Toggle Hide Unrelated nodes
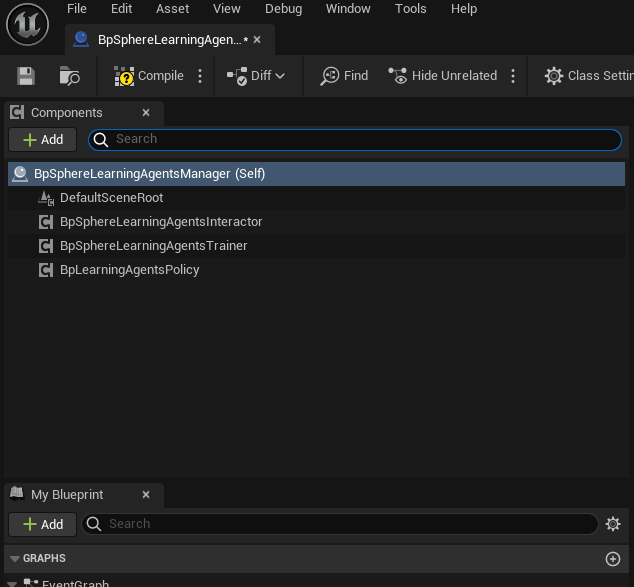The width and height of the screenshot is (634, 587). pos(443,76)
